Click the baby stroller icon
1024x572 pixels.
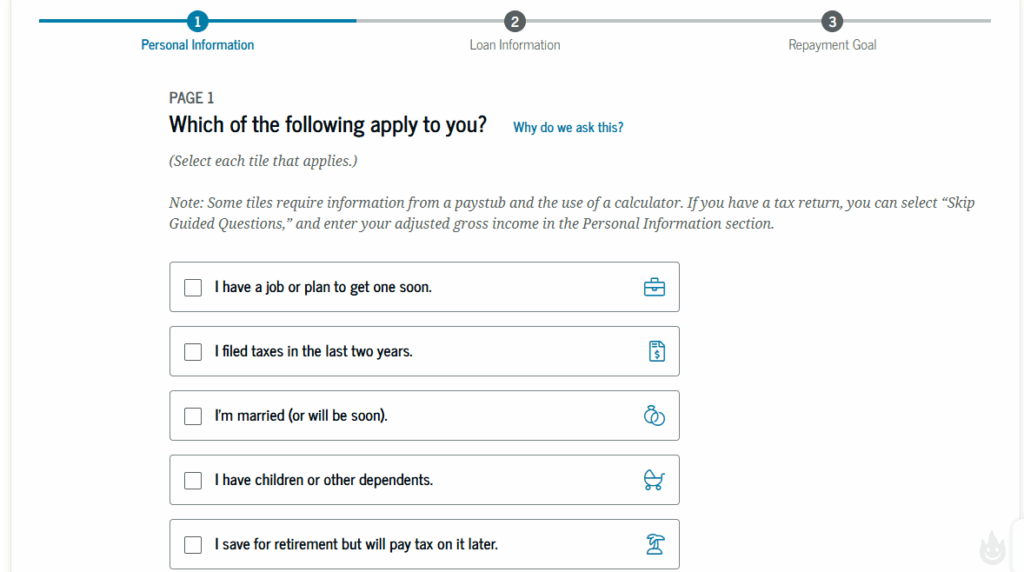point(654,480)
